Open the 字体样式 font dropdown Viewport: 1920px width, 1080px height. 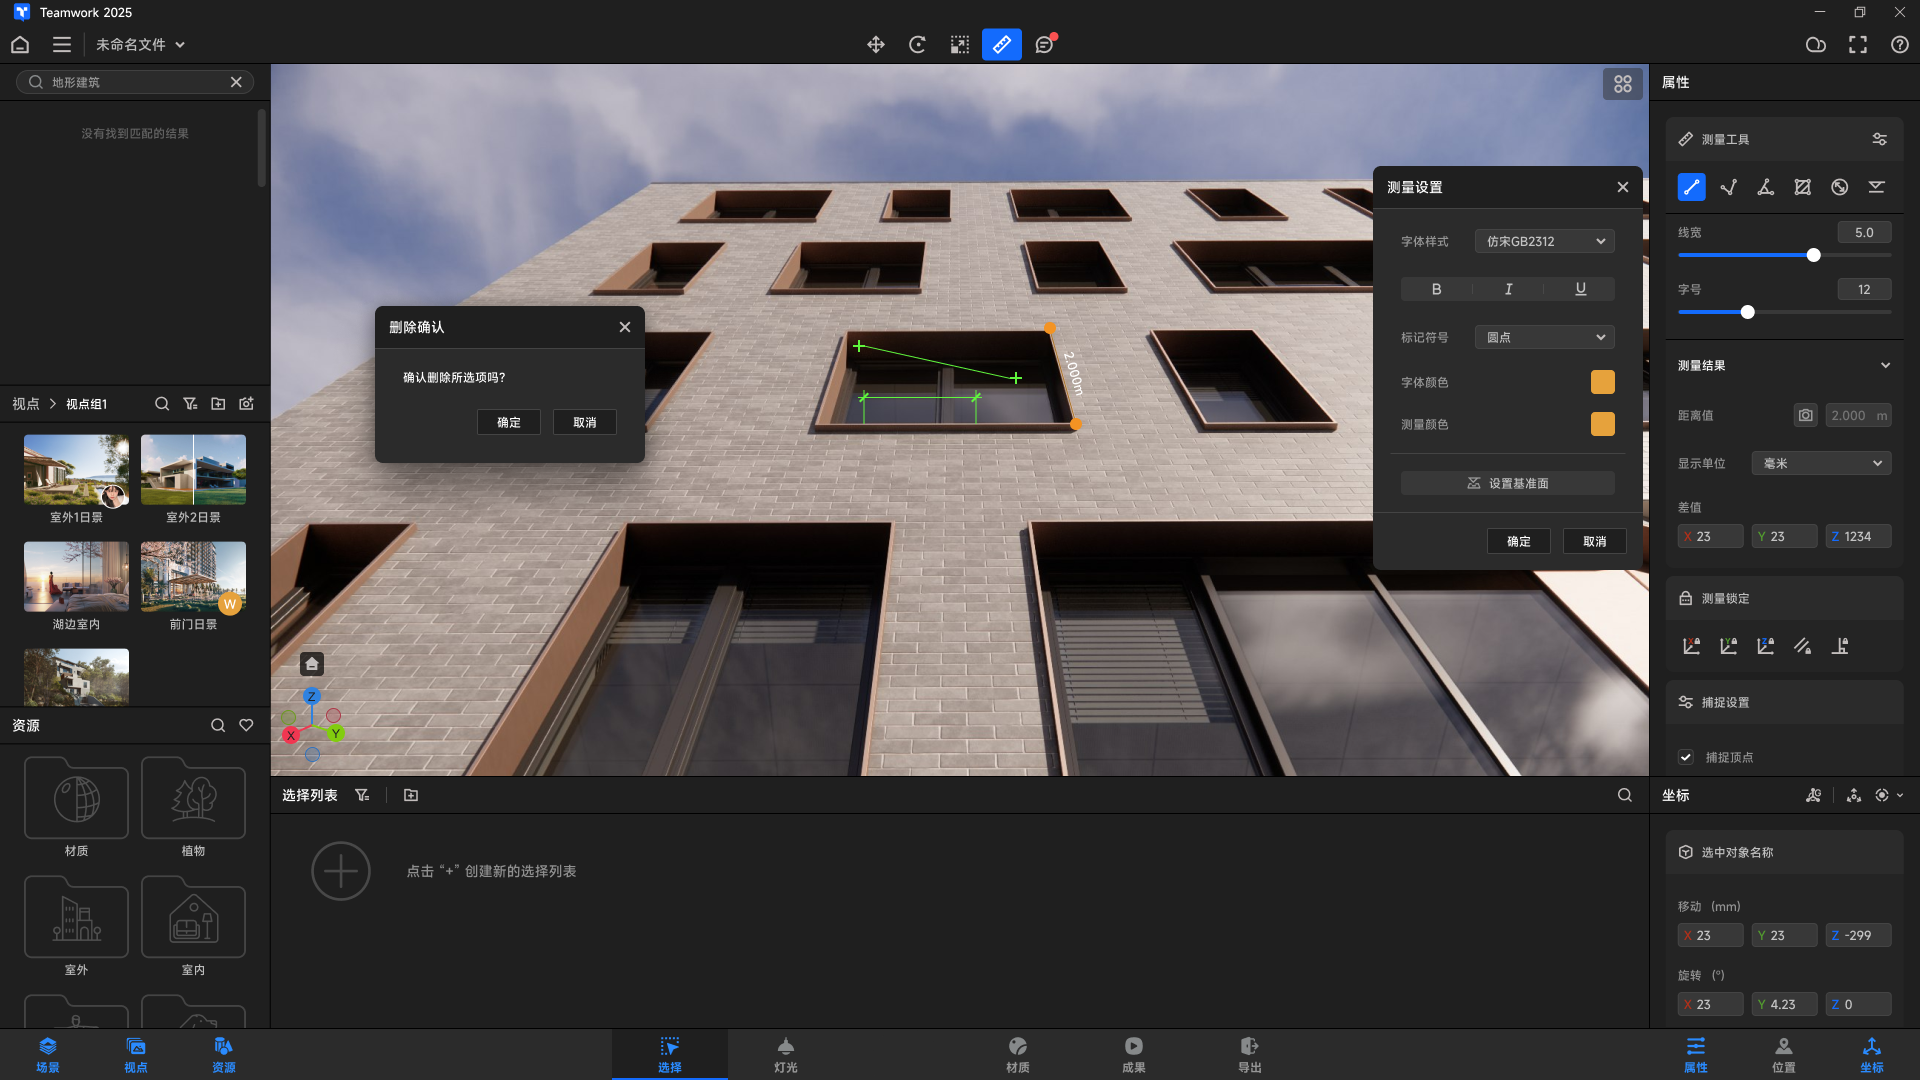1544,241
